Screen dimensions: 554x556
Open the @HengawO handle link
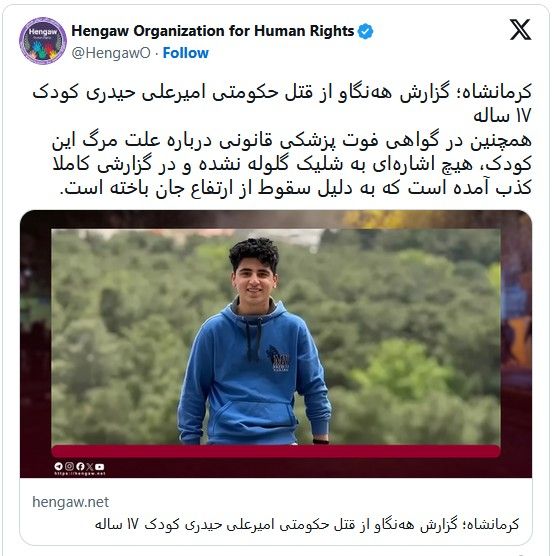point(111,53)
